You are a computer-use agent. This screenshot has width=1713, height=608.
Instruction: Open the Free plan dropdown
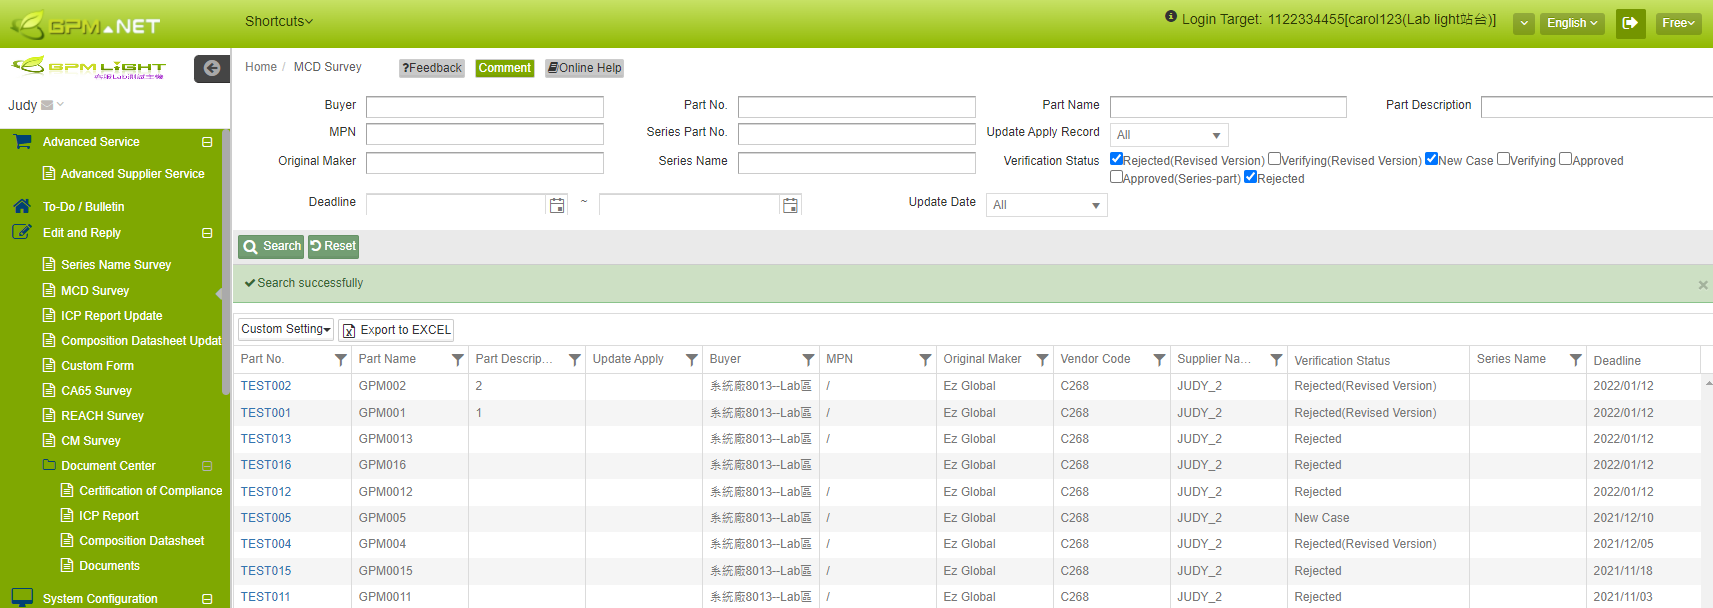pyautogui.click(x=1679, y=23)
